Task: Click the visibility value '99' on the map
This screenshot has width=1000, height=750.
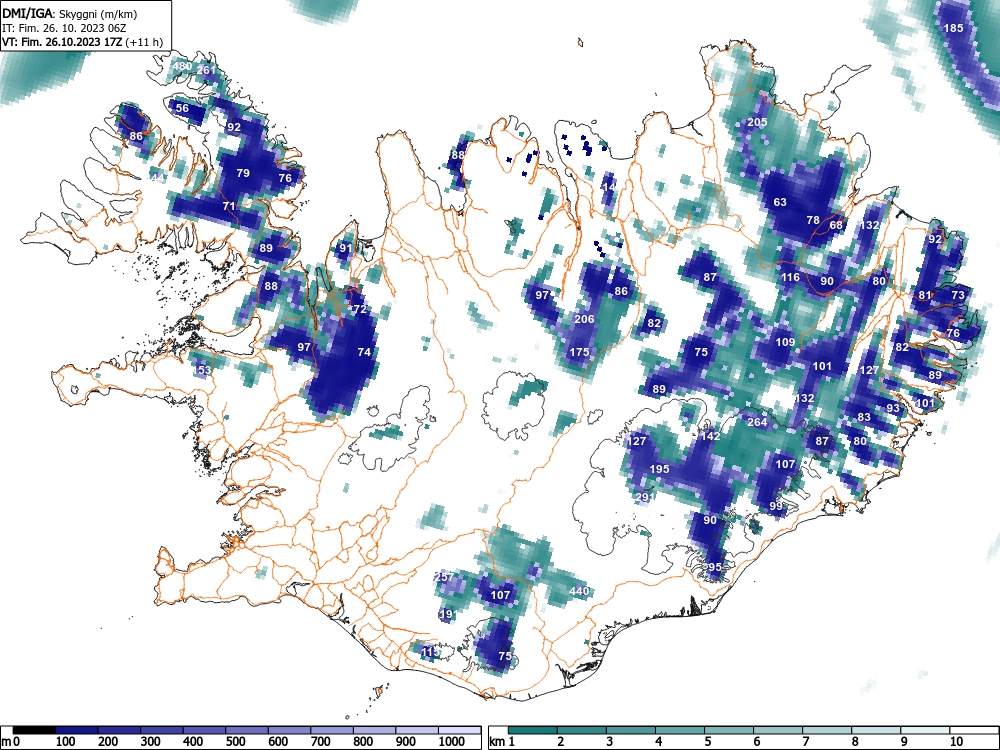Action: 776,506
